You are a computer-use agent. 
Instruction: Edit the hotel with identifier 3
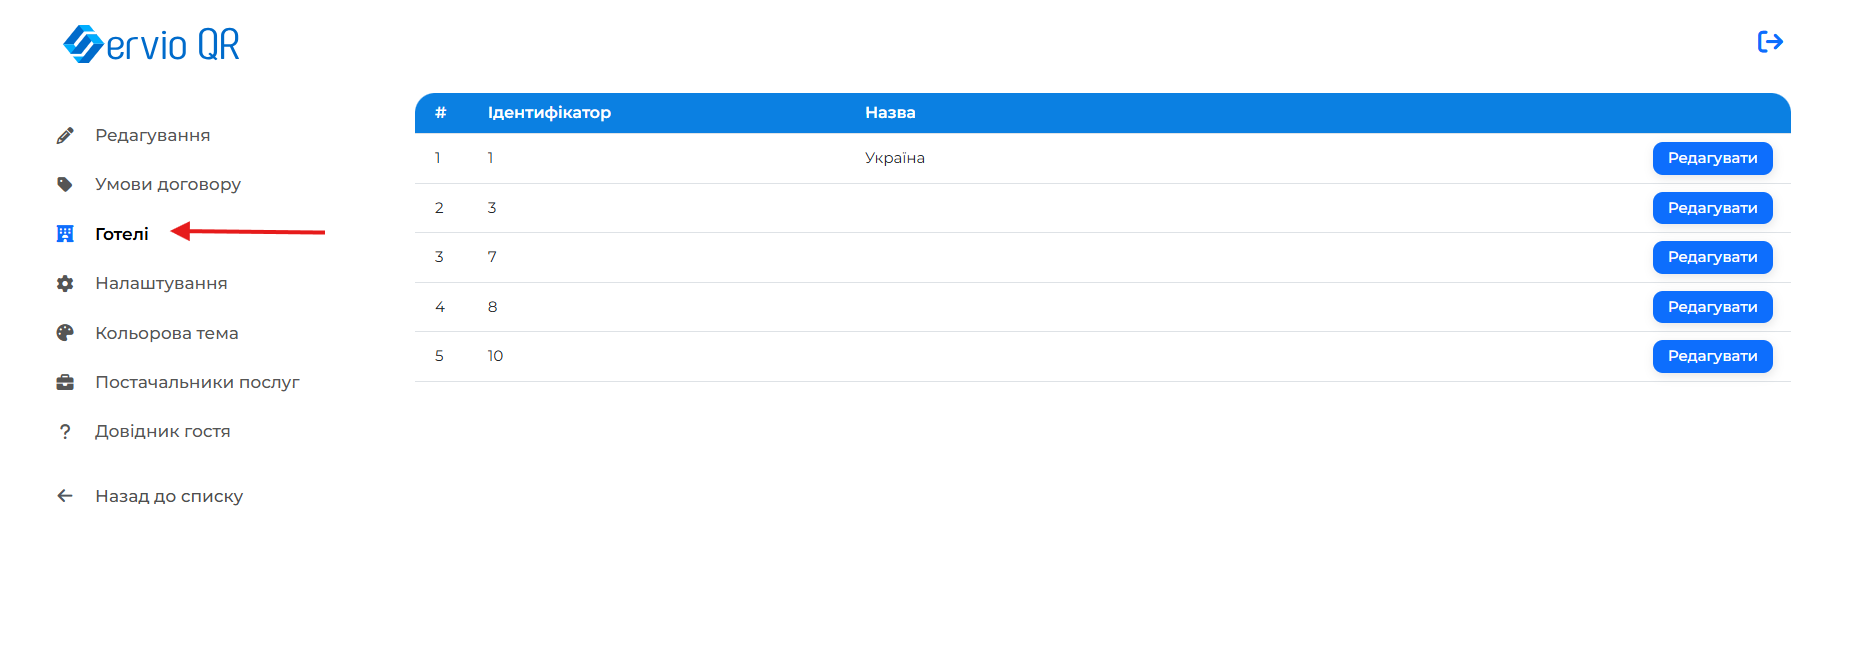pos(1712,208)
